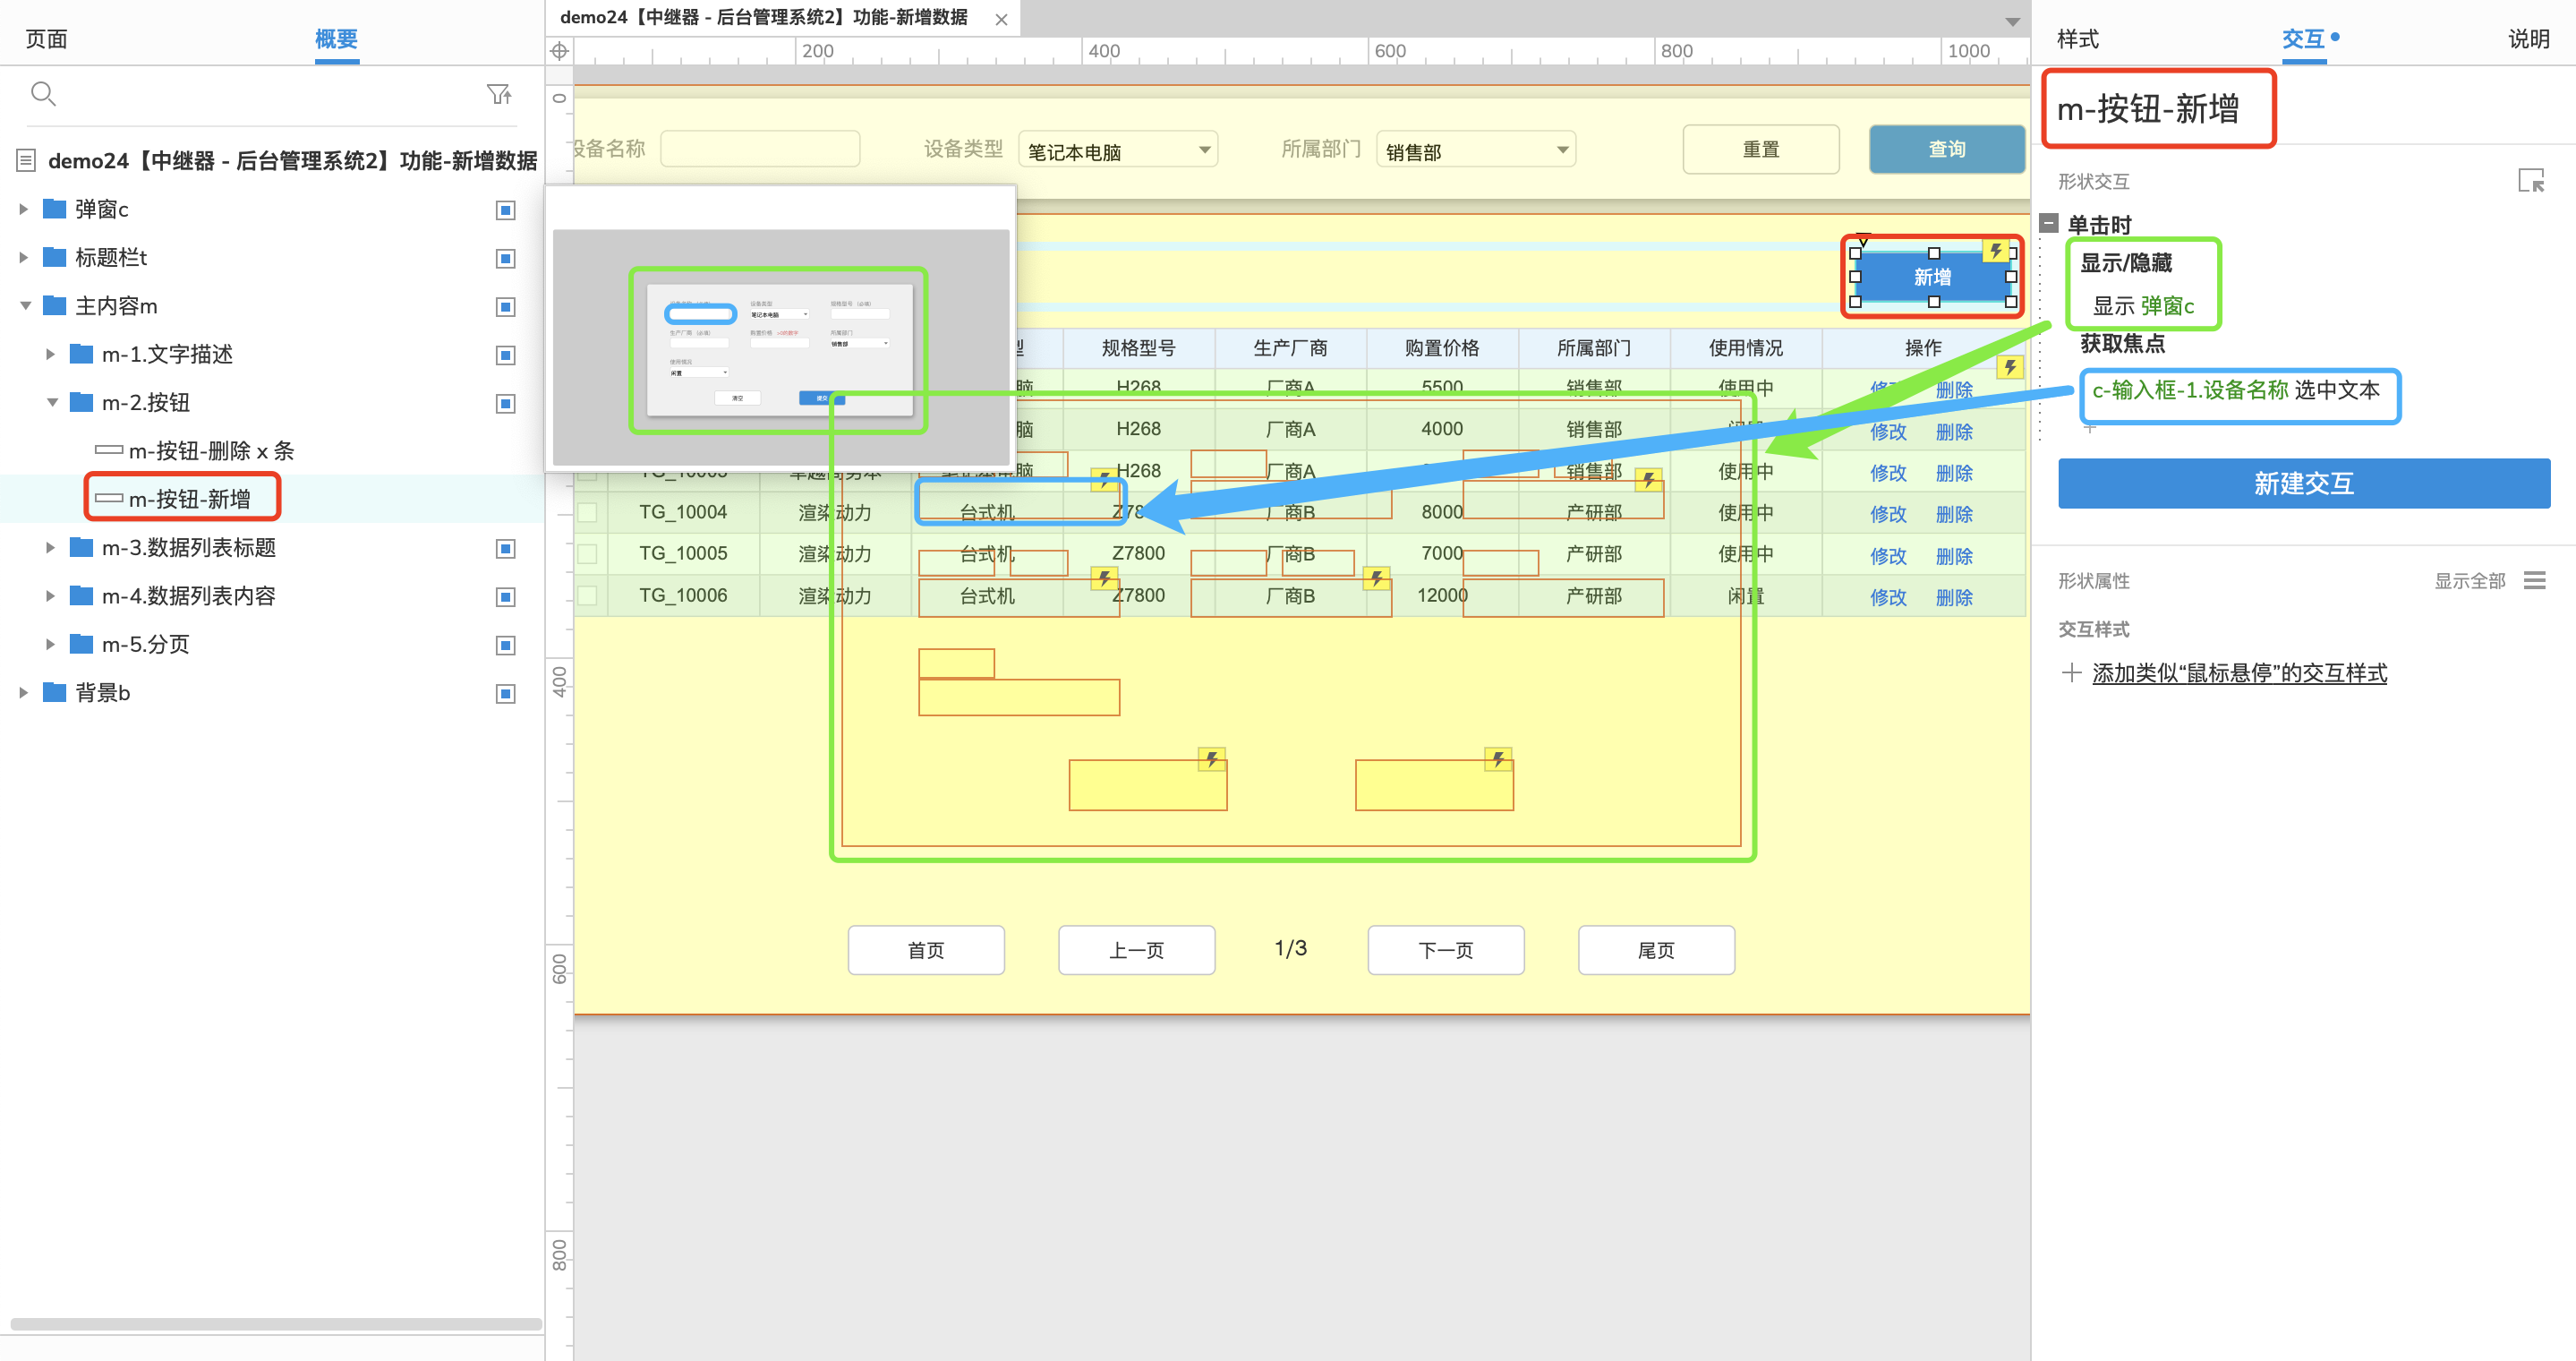Open the 交互 tab
Viewport: 2576px width, 1361px height.
click(2303, 39)
